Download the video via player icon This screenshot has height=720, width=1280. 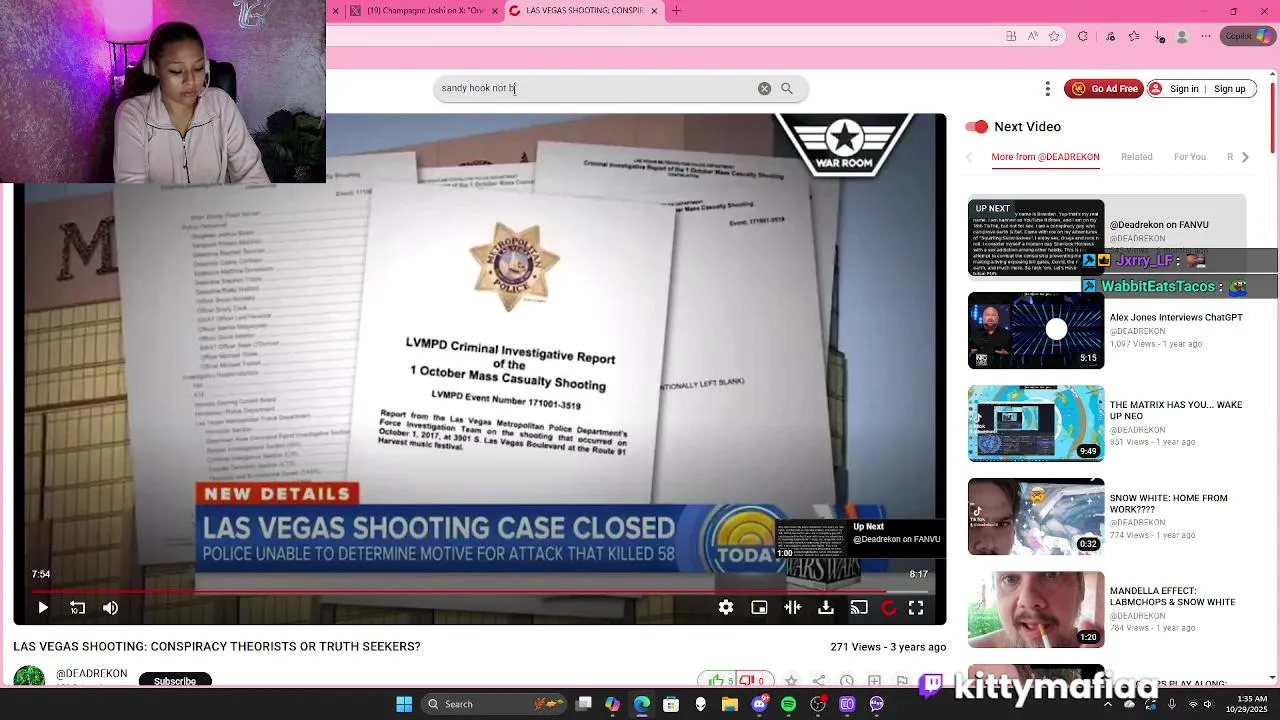tap(826, 607)
